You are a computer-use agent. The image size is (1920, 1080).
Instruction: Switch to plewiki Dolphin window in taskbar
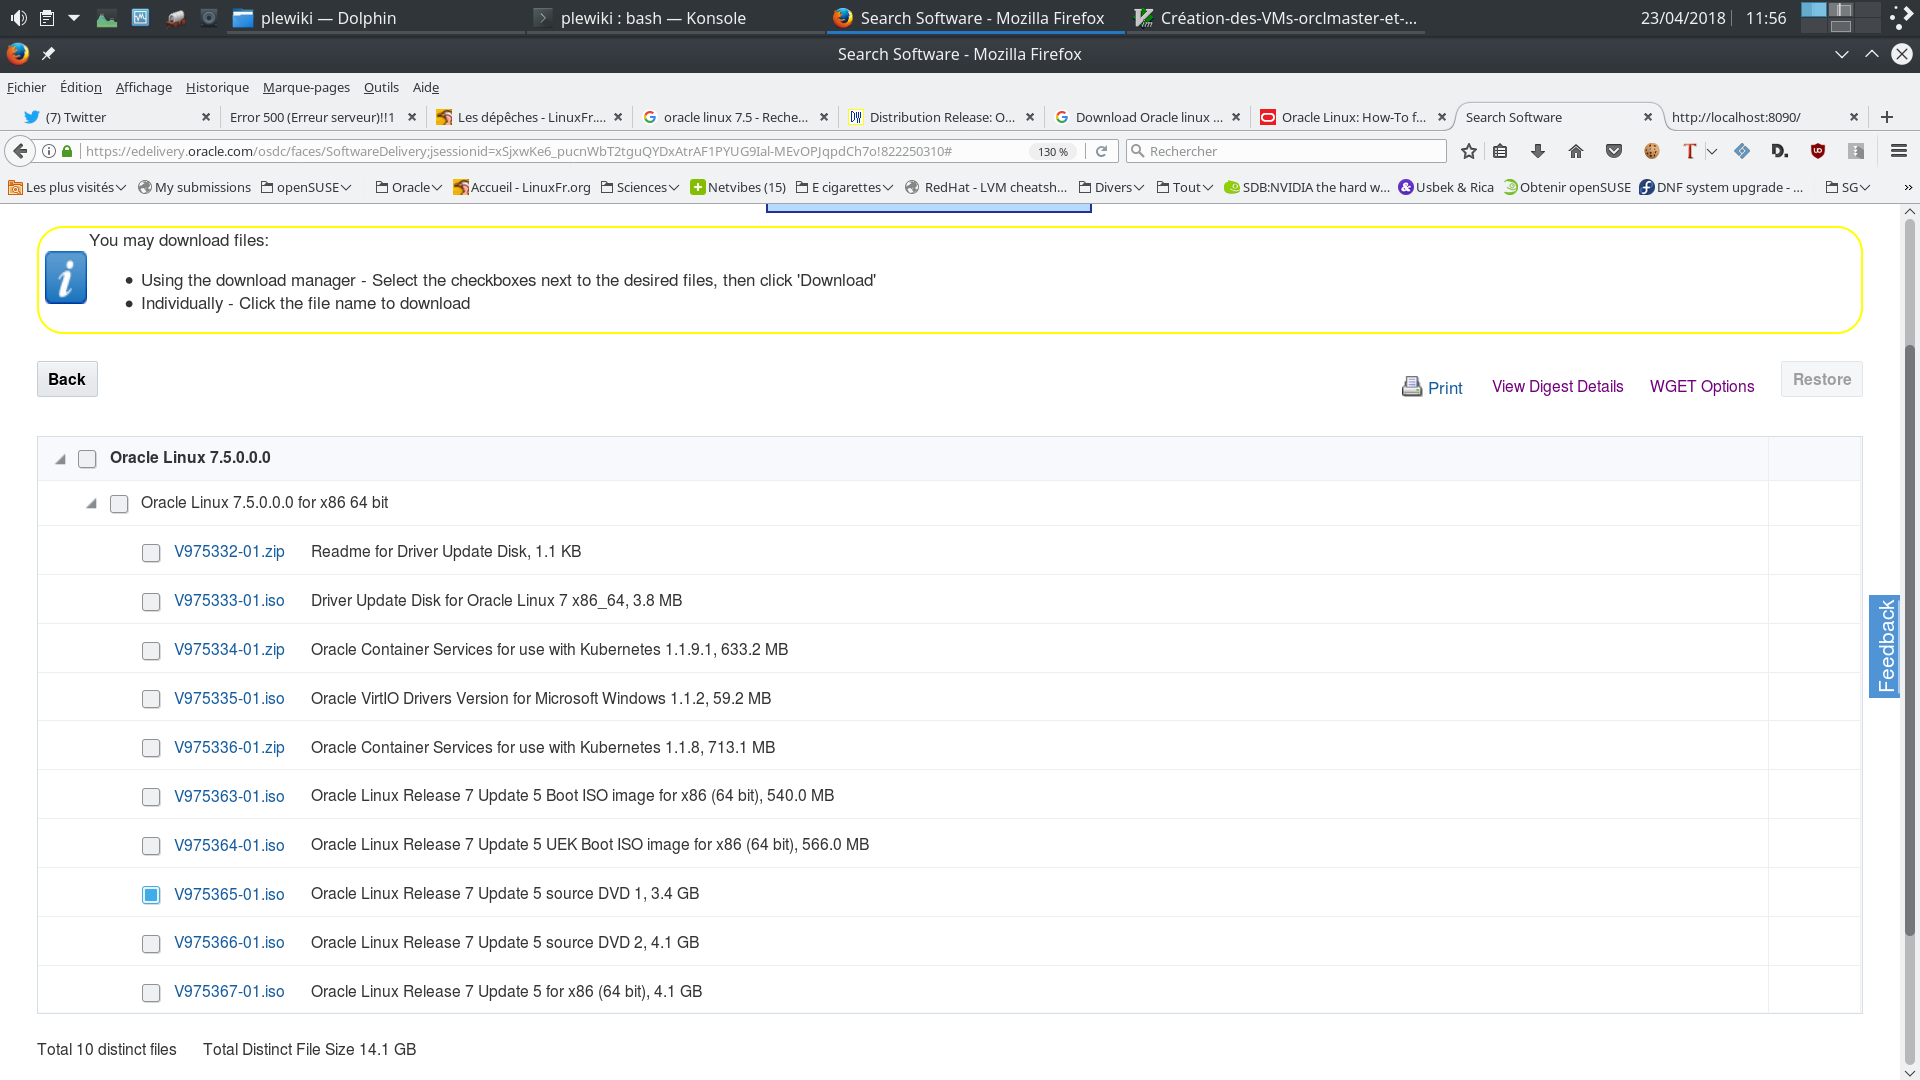[374, 18]
